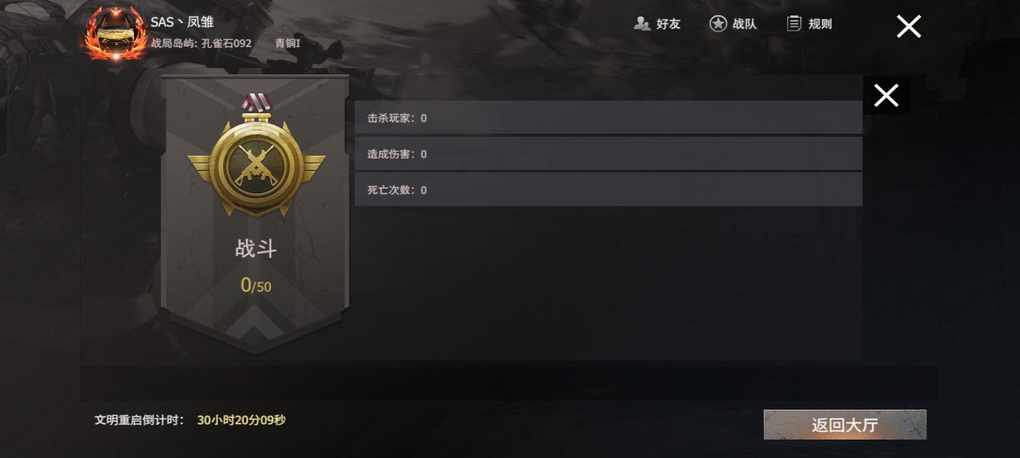Tap the flaming player avatar badge

(116, 34)
